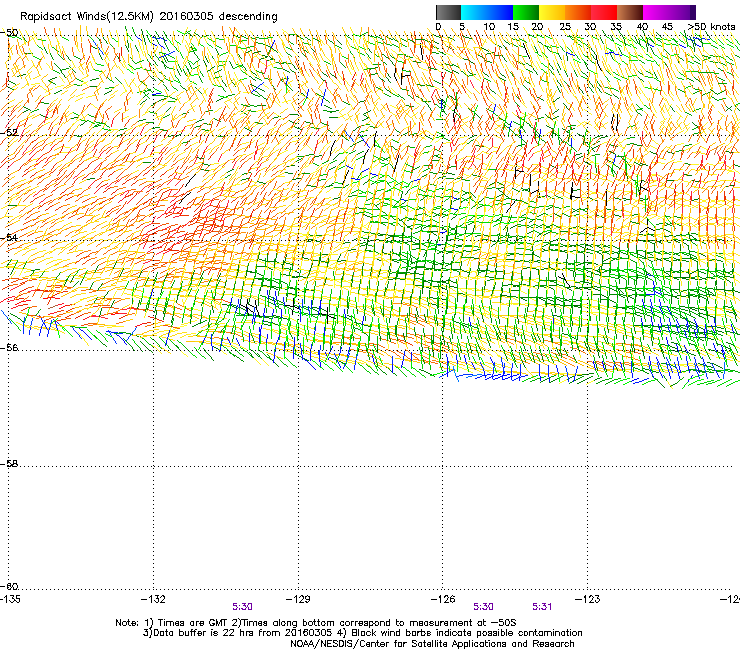740x650 pixels.
Task: Click the legend value '20'
Action: pyautogui.click(x=537, y=27)
